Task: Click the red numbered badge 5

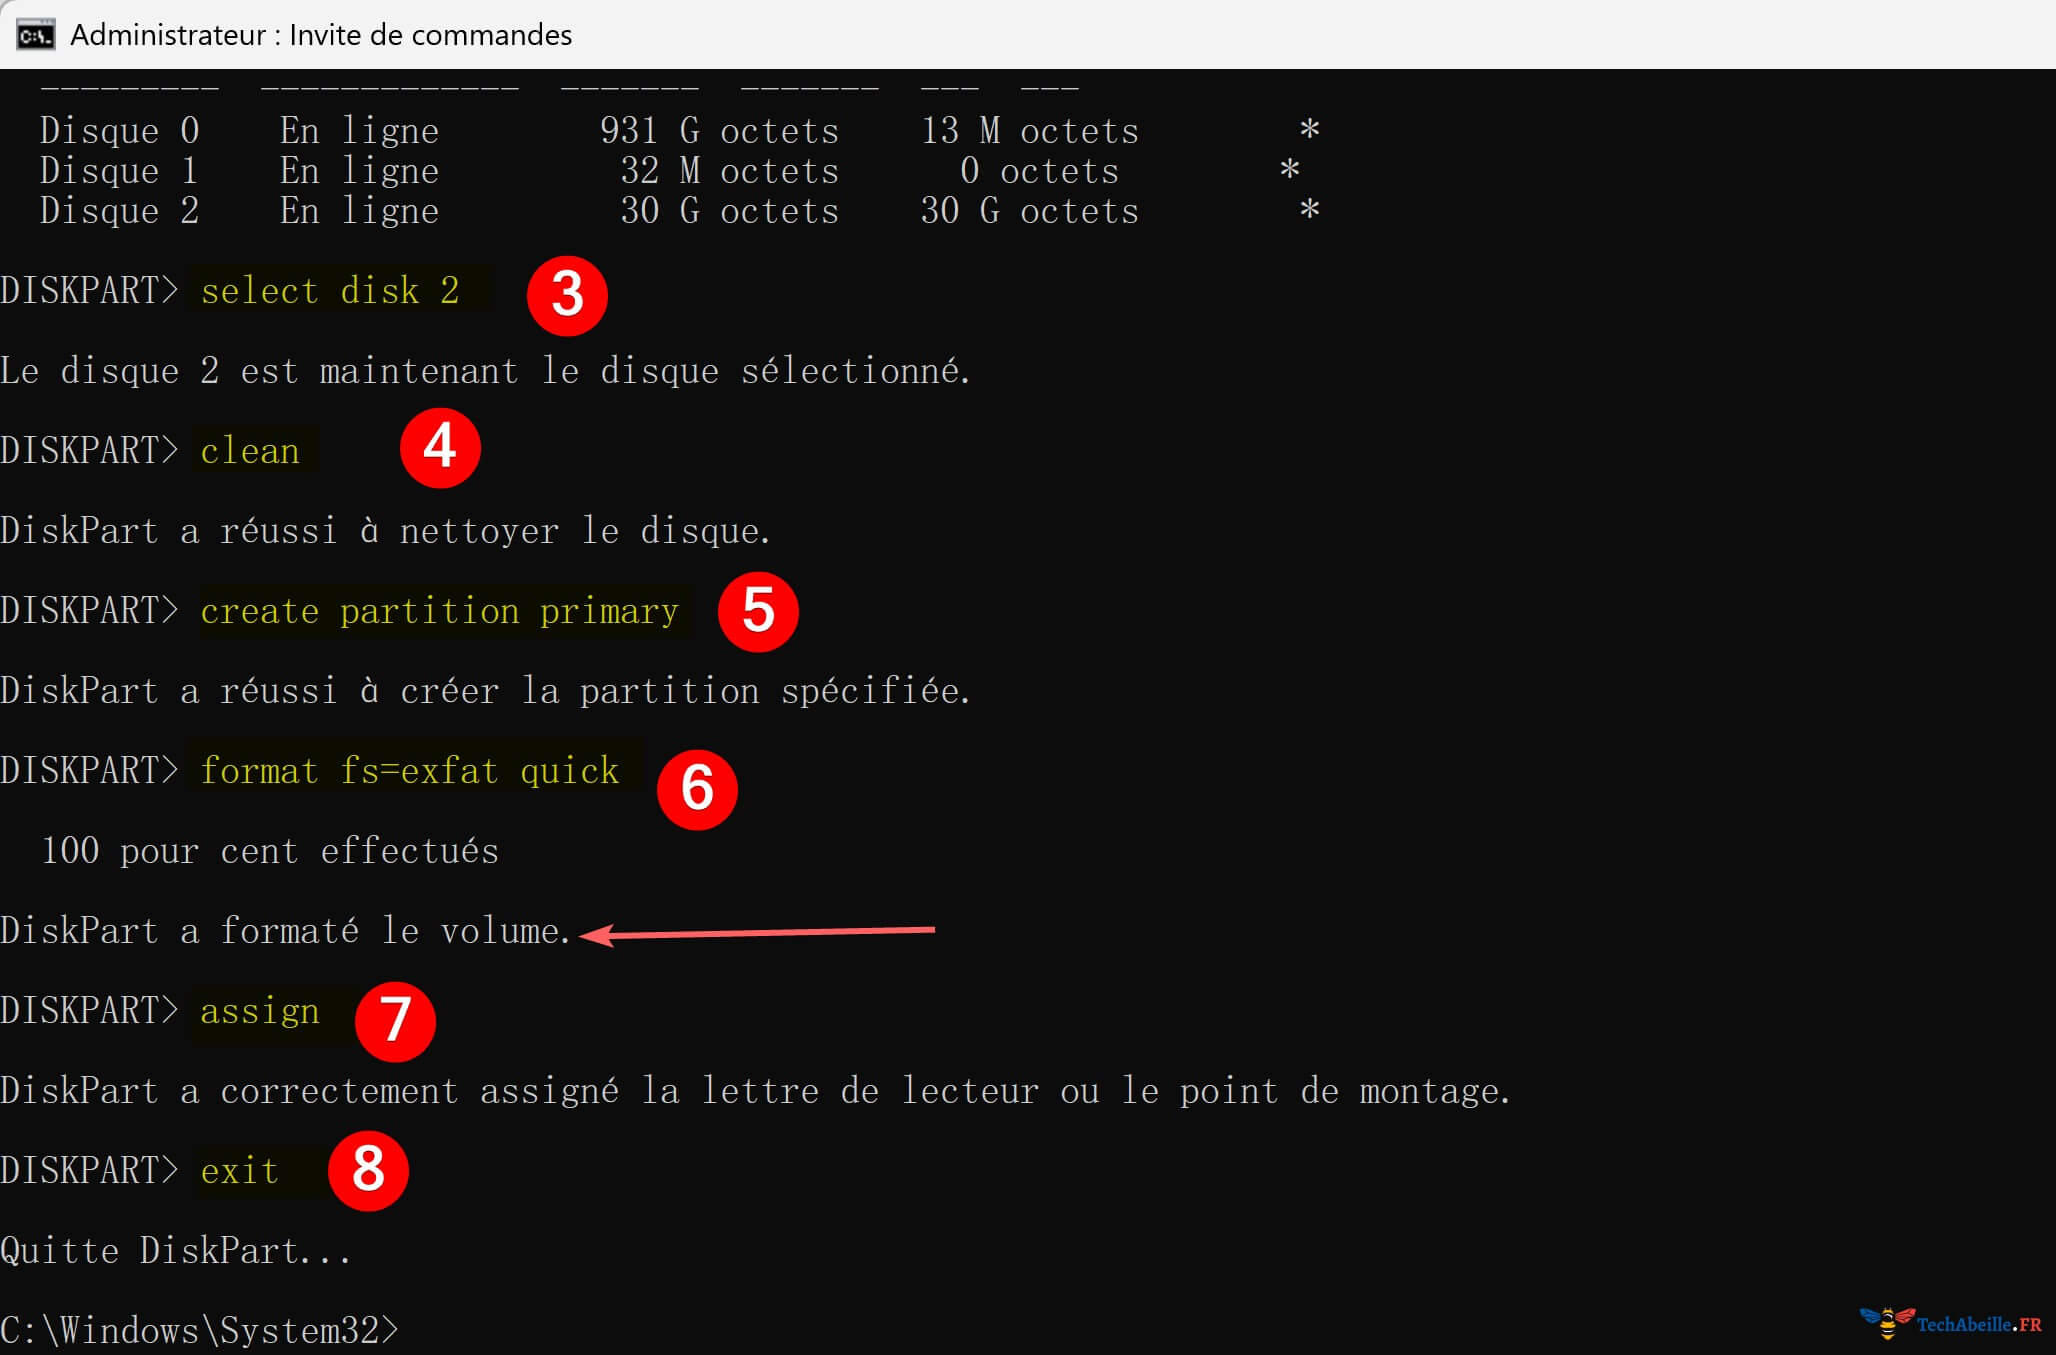Action: click(x=758, y=611)
